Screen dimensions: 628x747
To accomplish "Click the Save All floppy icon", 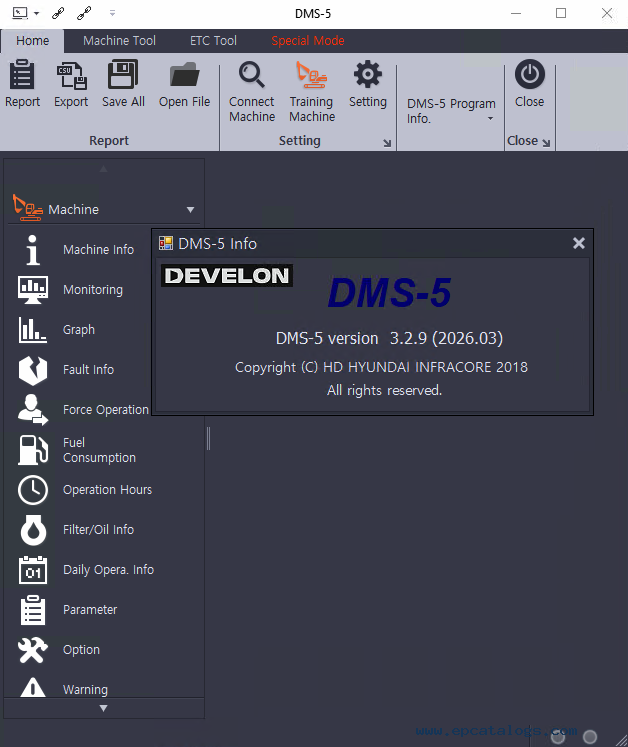I will point(123,74).
